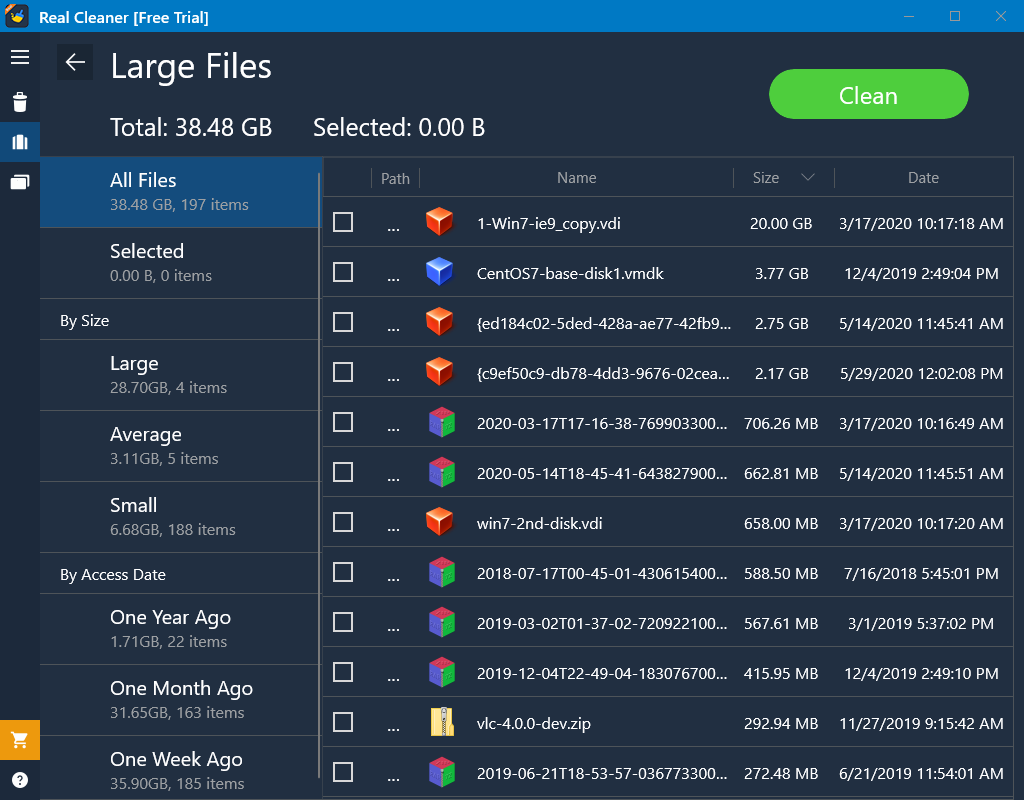
Task: Click the icon of 2019-03-02T01-37-02 file
Action: click(x=441, y=622)
